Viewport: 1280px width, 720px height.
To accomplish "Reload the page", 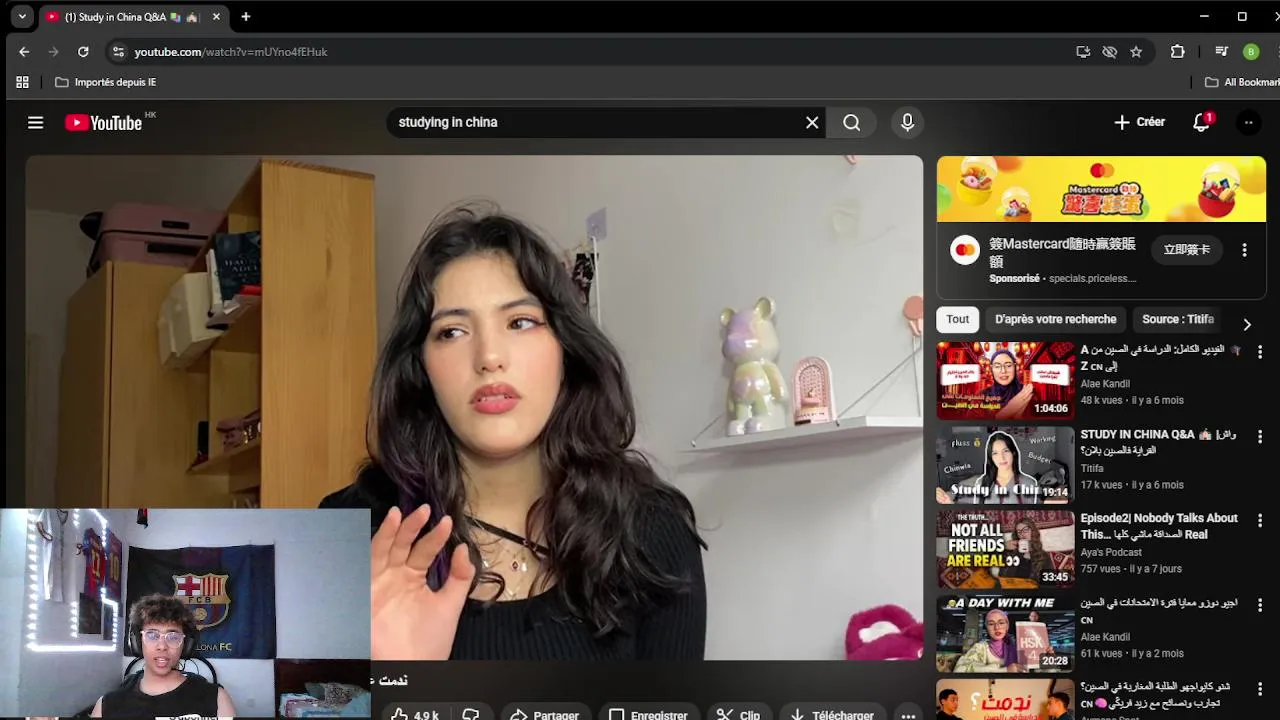I will (x=83, y=52).
